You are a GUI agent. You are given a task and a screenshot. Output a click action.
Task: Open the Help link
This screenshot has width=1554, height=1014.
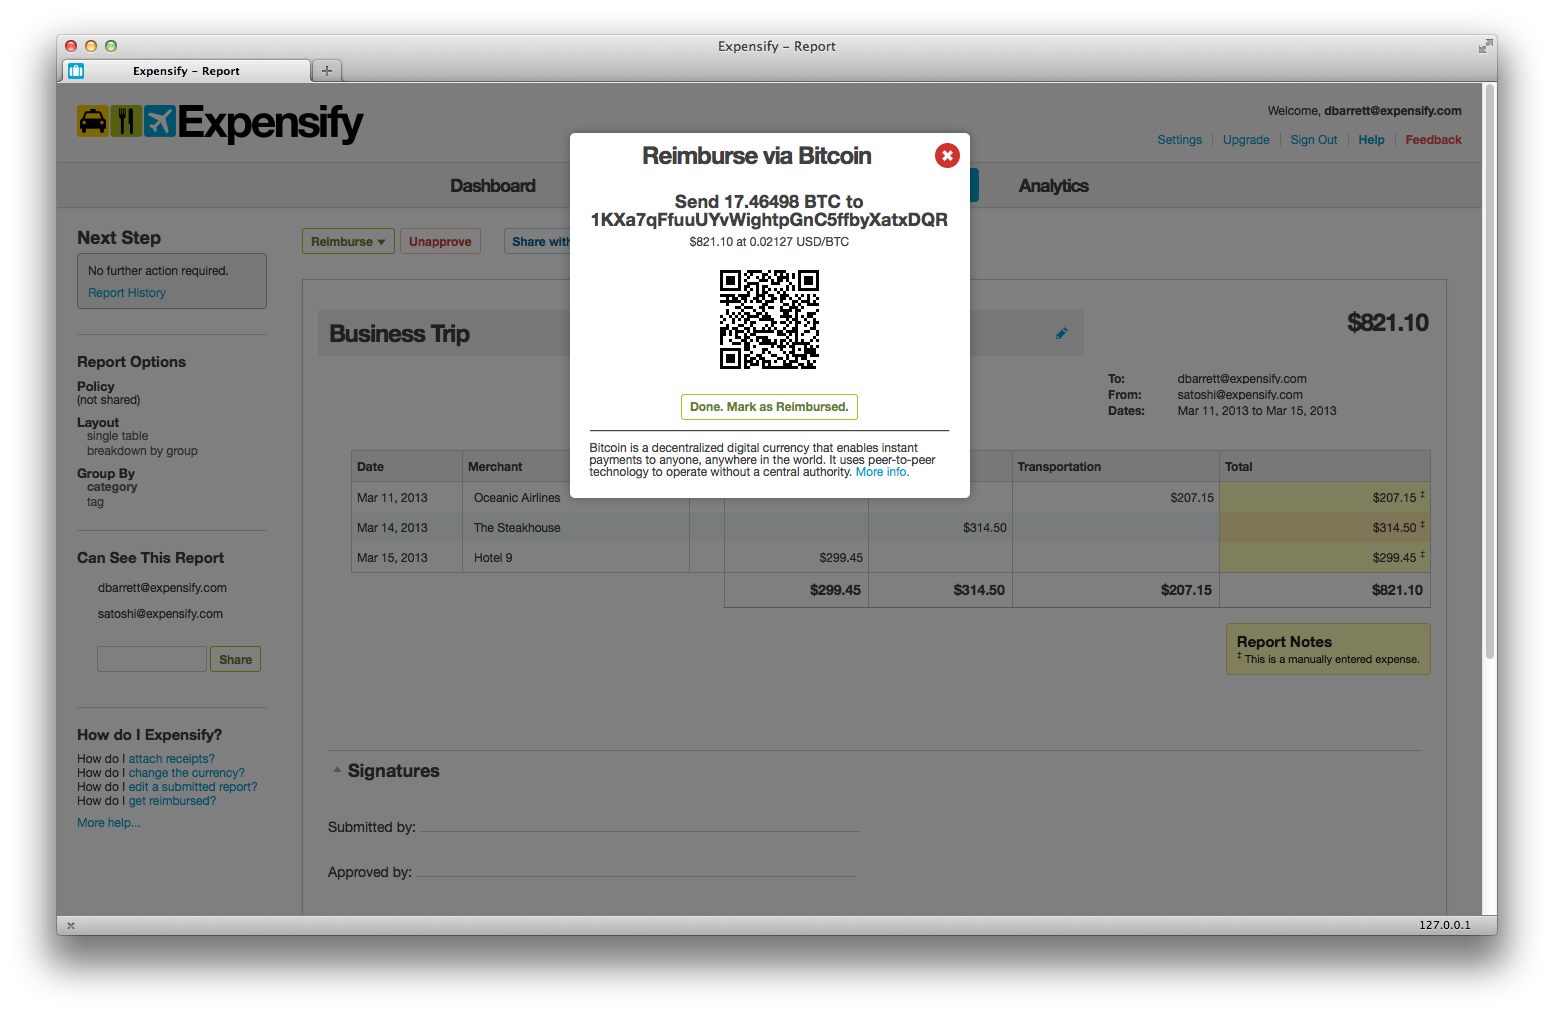[1371, 140]
